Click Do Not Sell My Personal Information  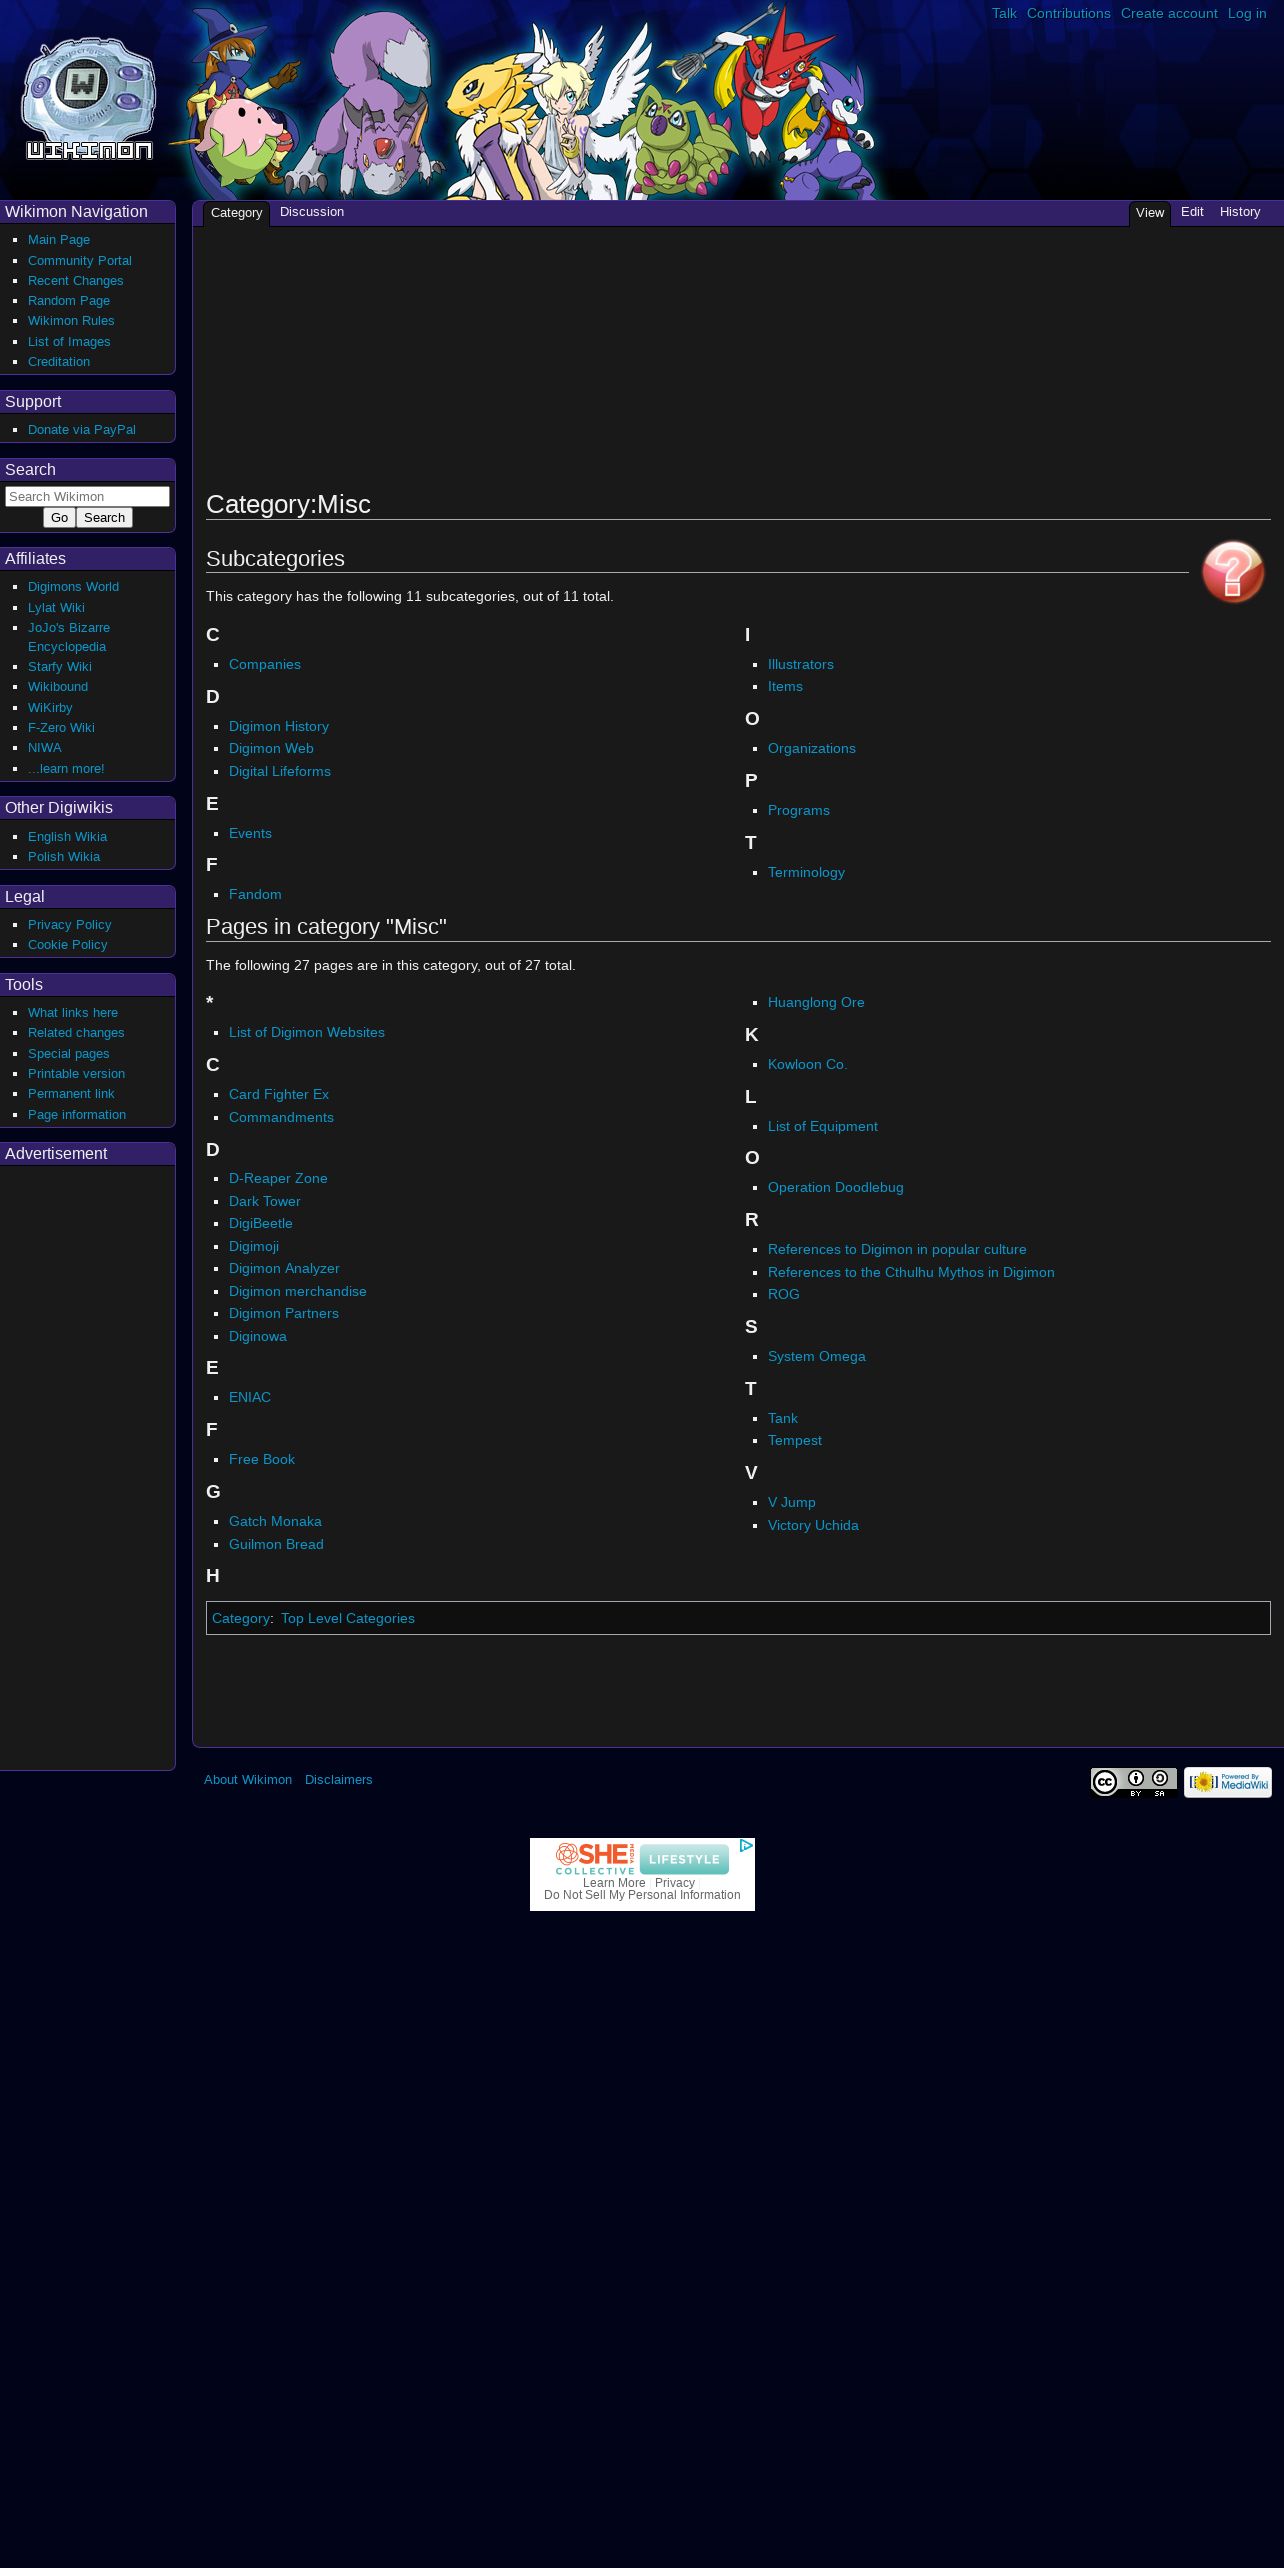(x=642, y=1895)
